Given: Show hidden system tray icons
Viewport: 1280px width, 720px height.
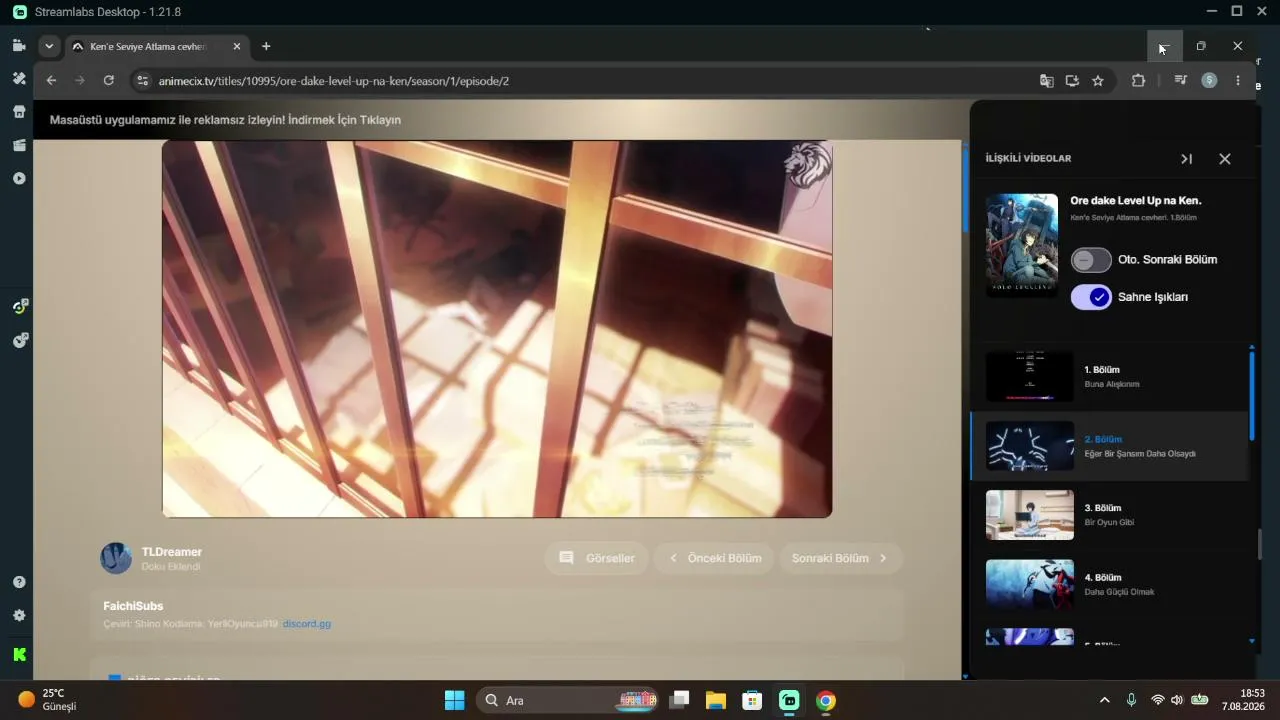Looking at the screenshot, I should click(1104, 700).
